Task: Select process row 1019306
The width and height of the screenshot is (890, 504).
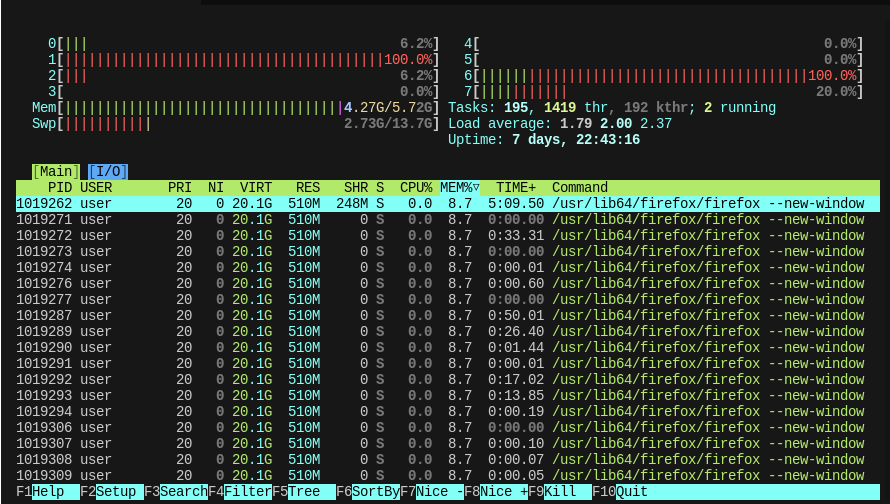Action: pyautogui.click(x=448, y=427)
